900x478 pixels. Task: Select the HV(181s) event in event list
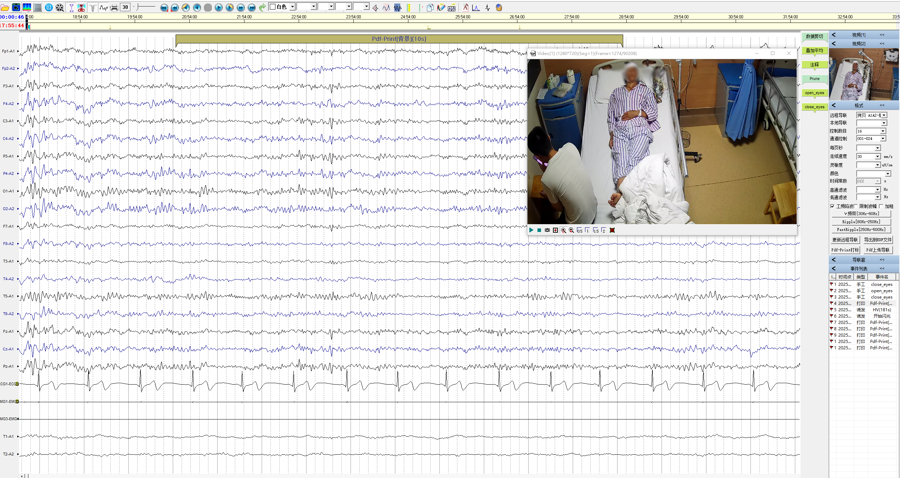point(880,310)
